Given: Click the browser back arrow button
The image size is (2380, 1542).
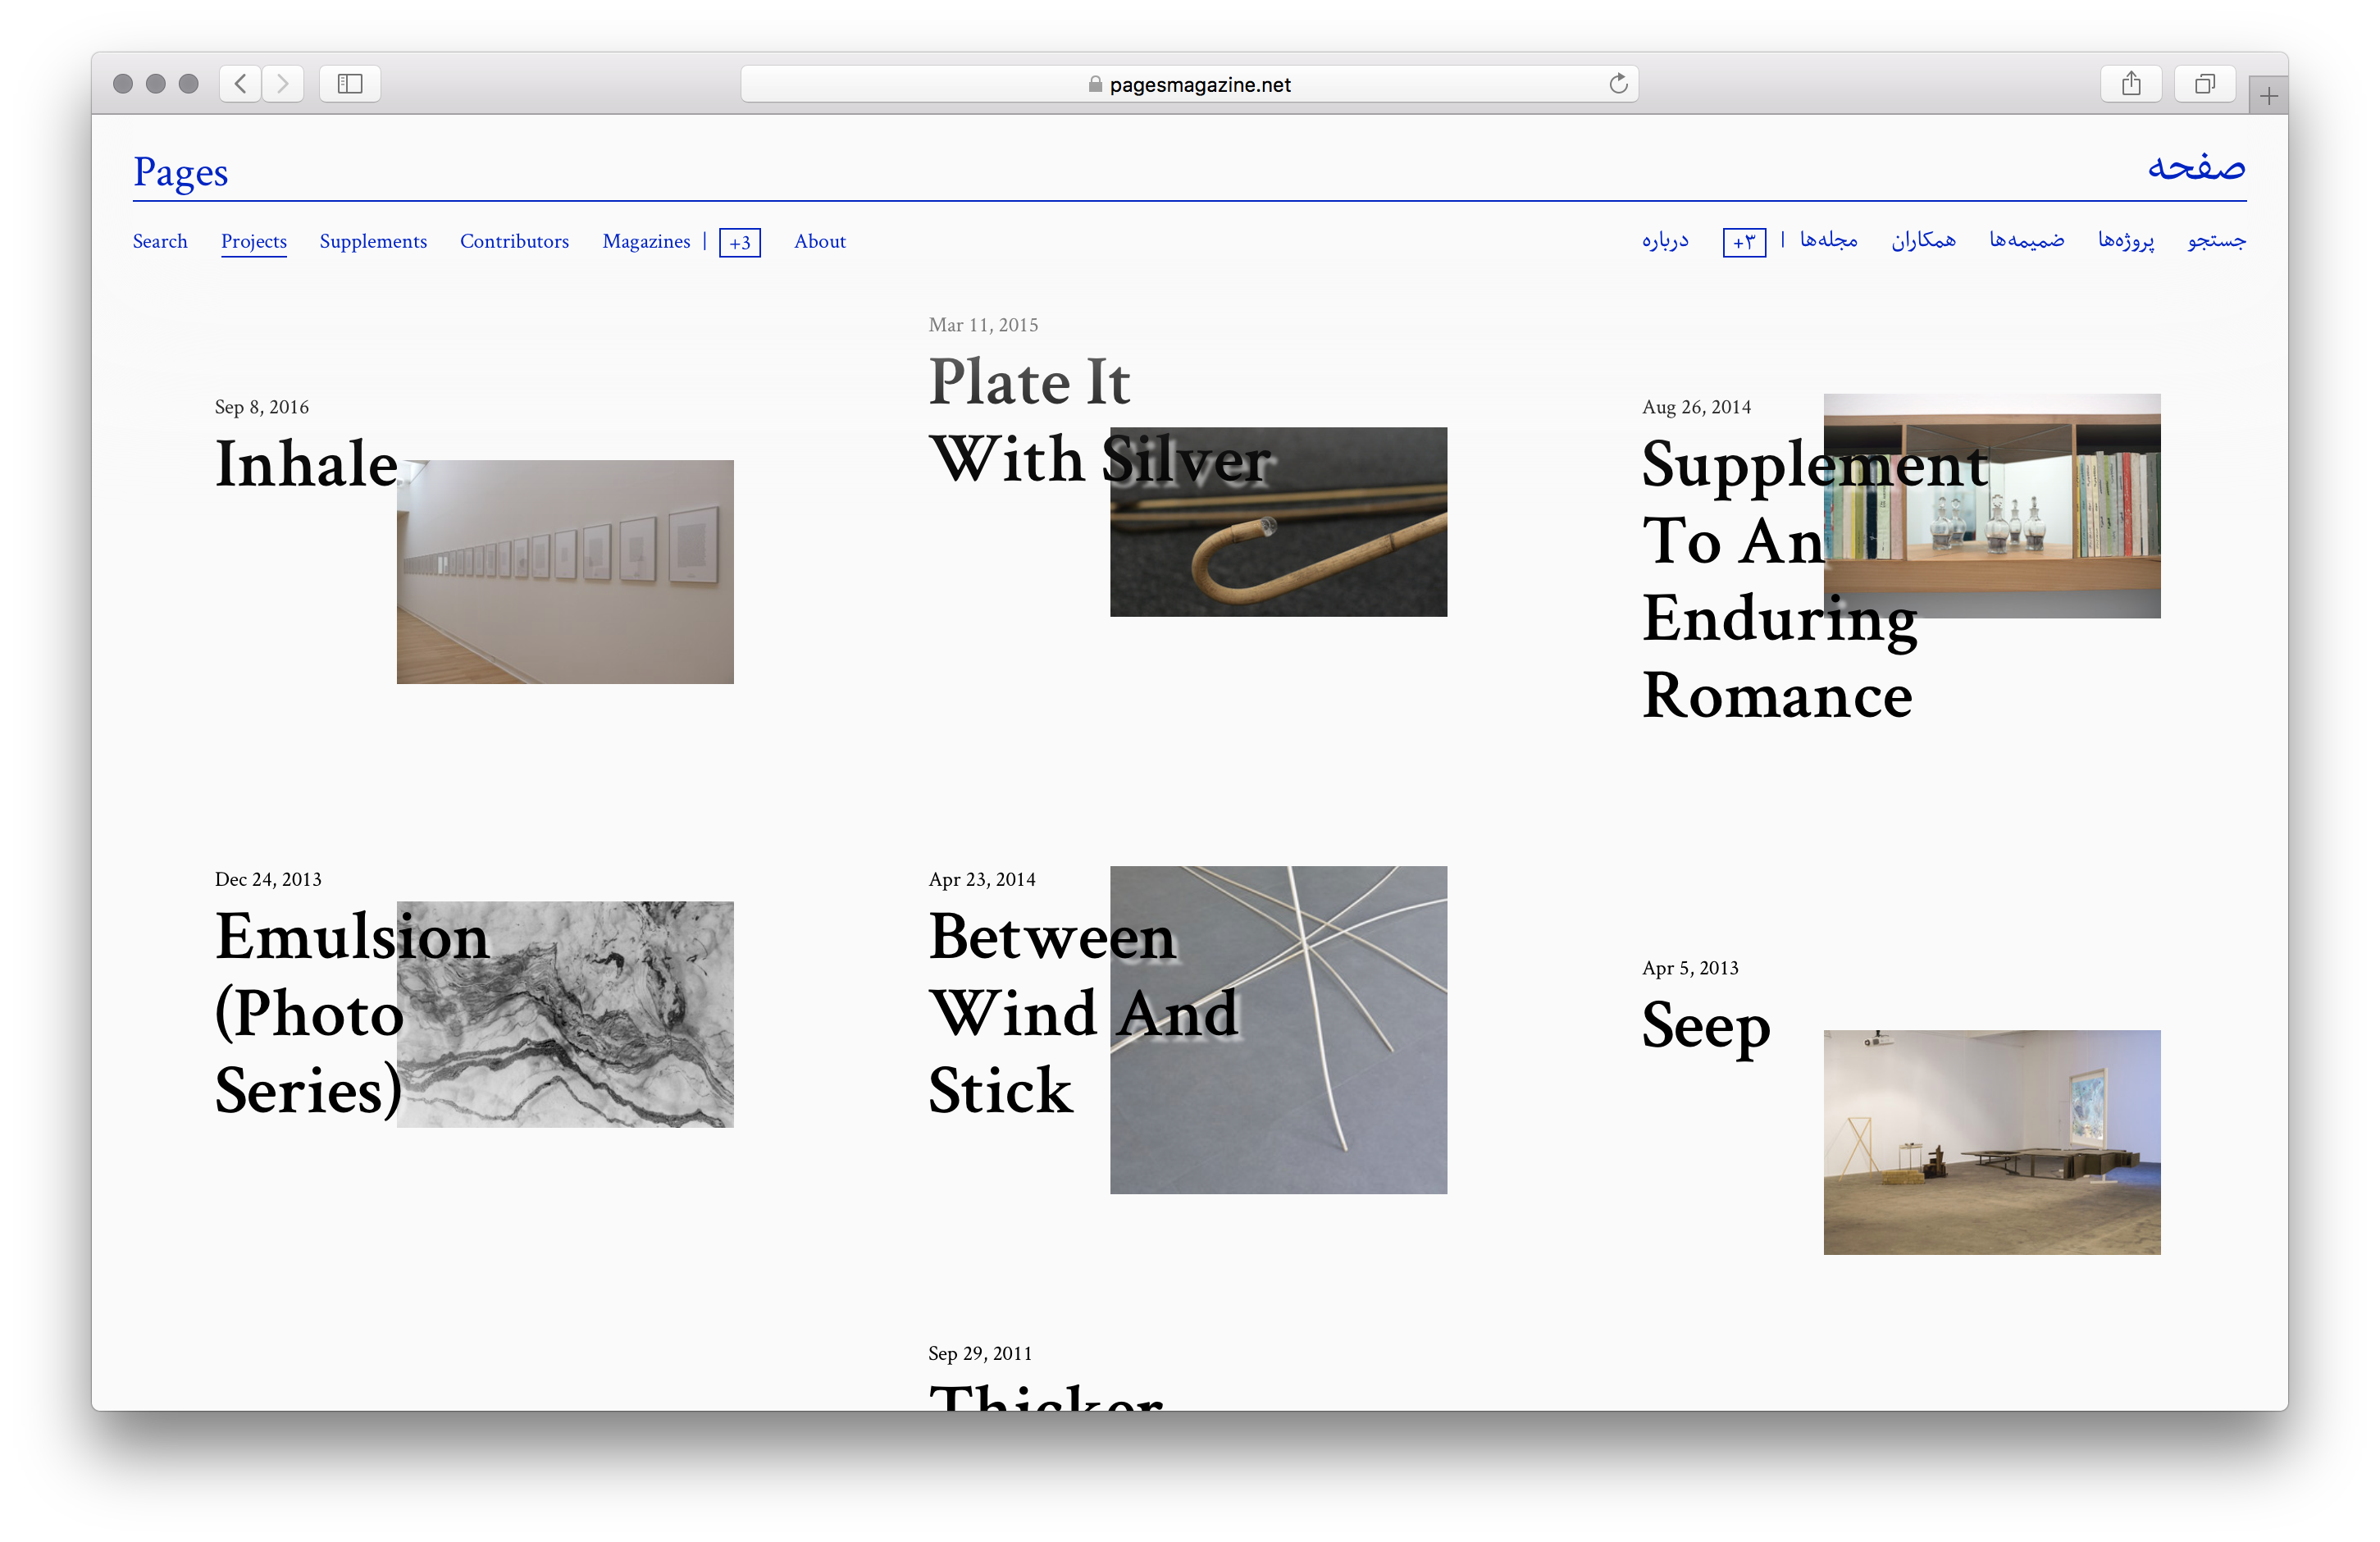Looking at the screenshot, I should [x=240, y=84].
